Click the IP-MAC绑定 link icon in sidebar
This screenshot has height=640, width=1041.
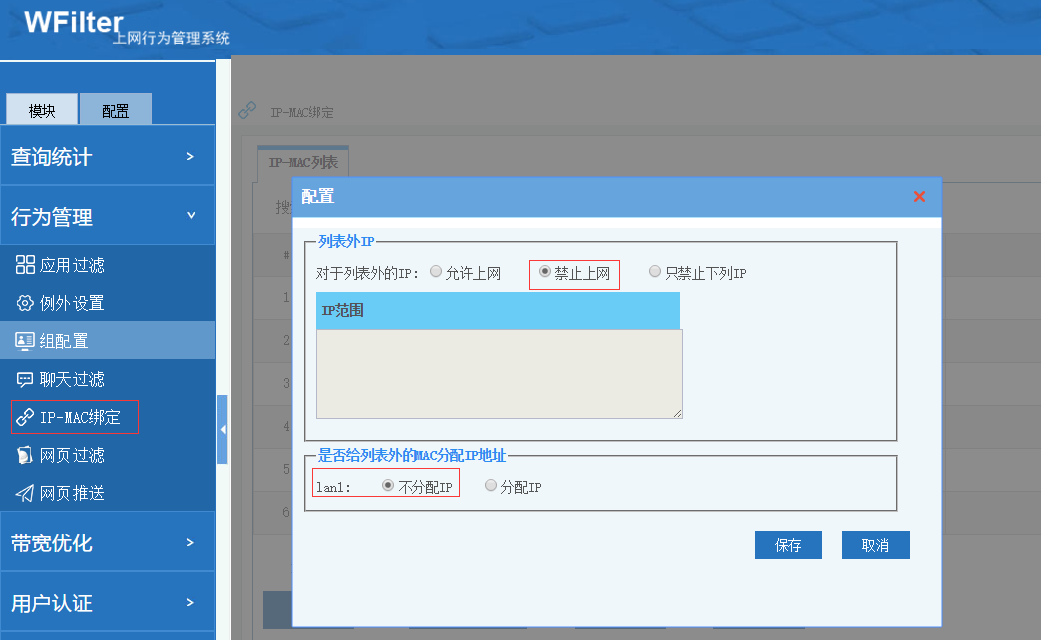[25, 417]
